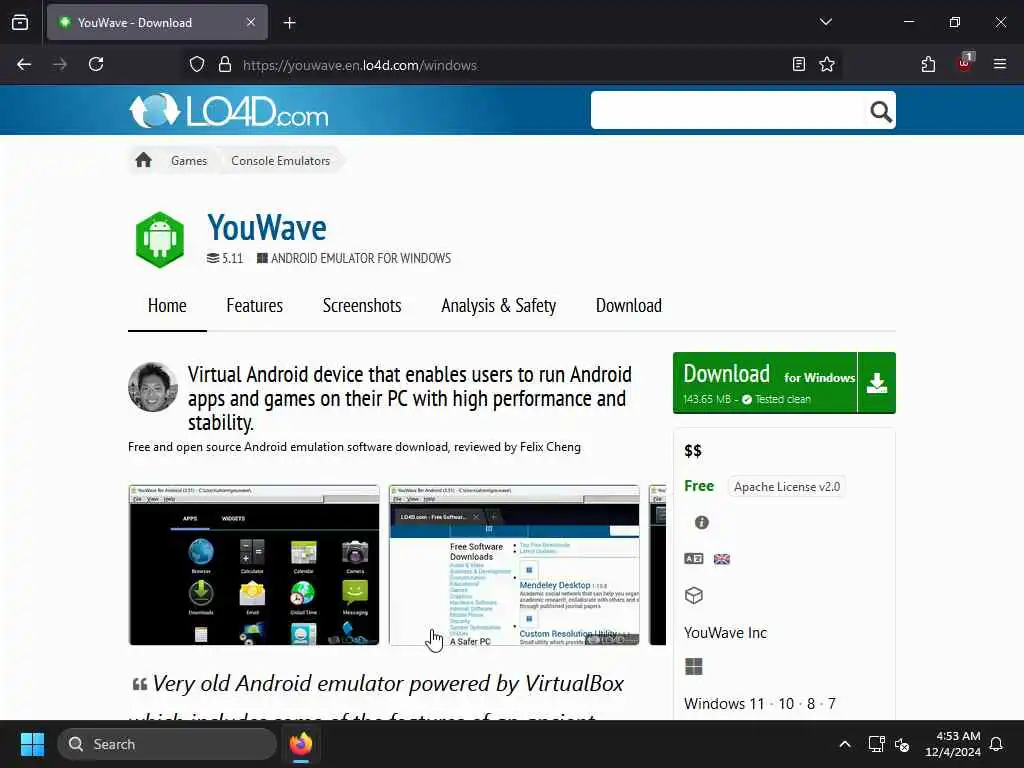
Task: Show hidden system tray icons
Action: [x=844, y=744]
